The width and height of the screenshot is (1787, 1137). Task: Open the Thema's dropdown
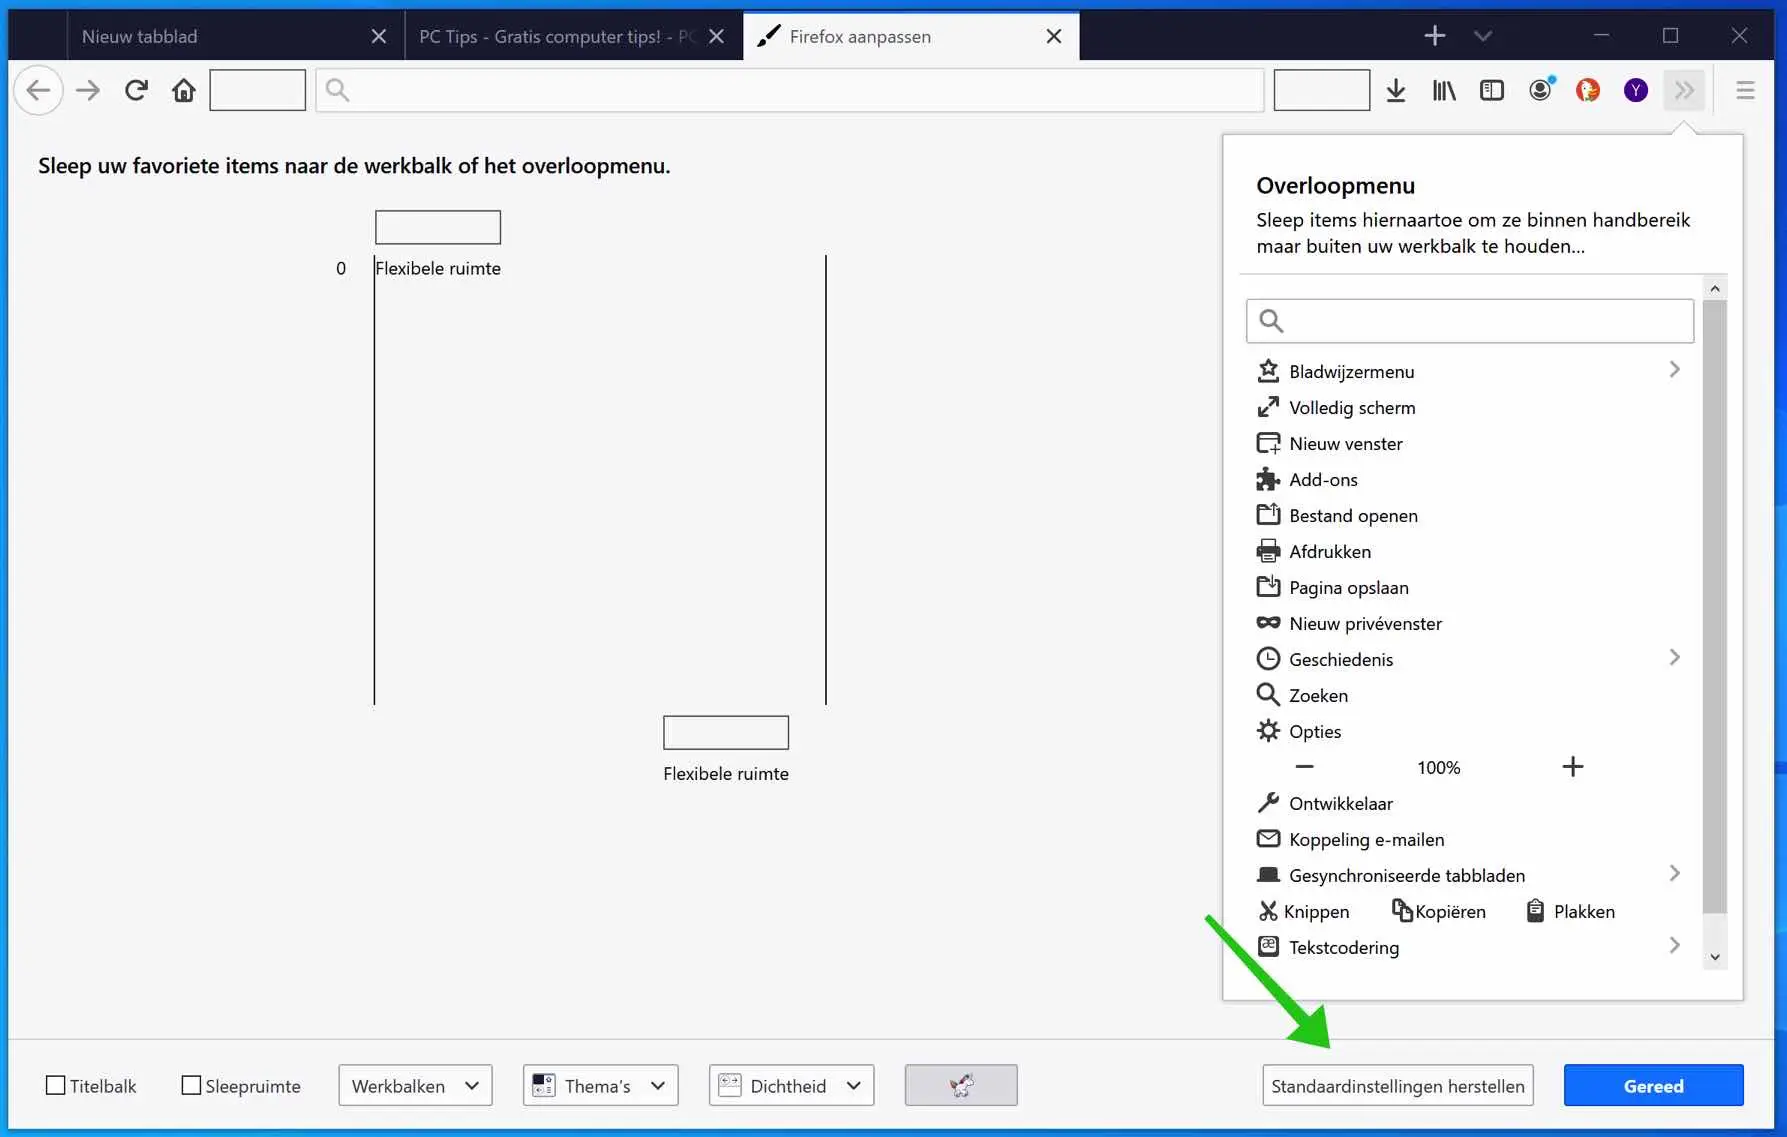pyautogui.click(x=600, y=1085)
